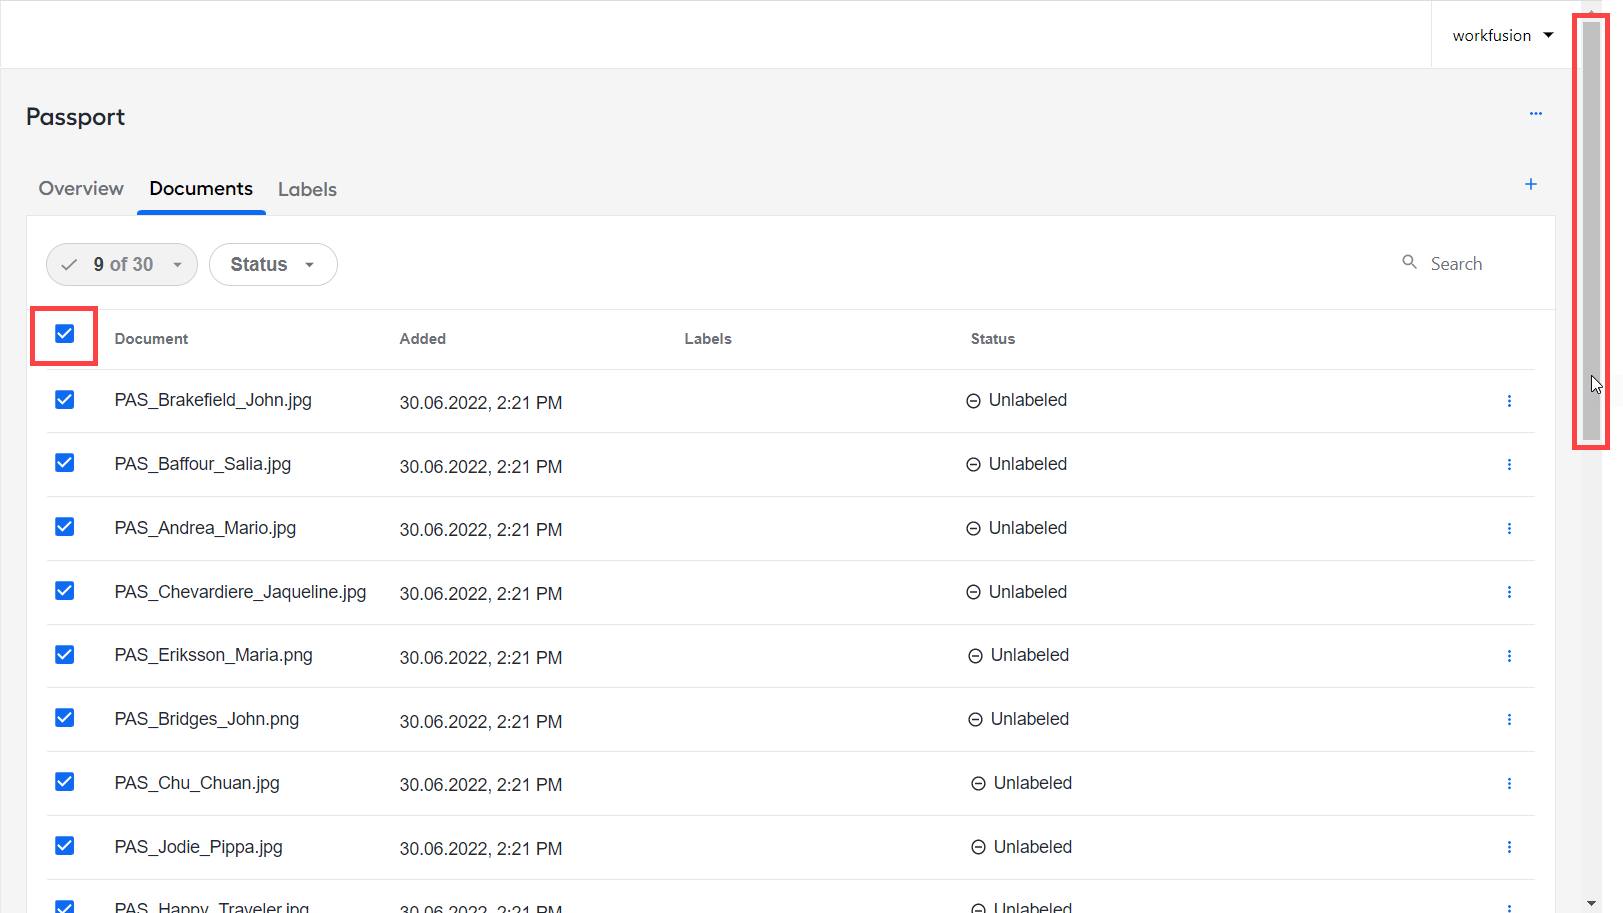Click the Labels column header
The height and width of the screenshot is (913, 1623).
[x=708, y=339]
